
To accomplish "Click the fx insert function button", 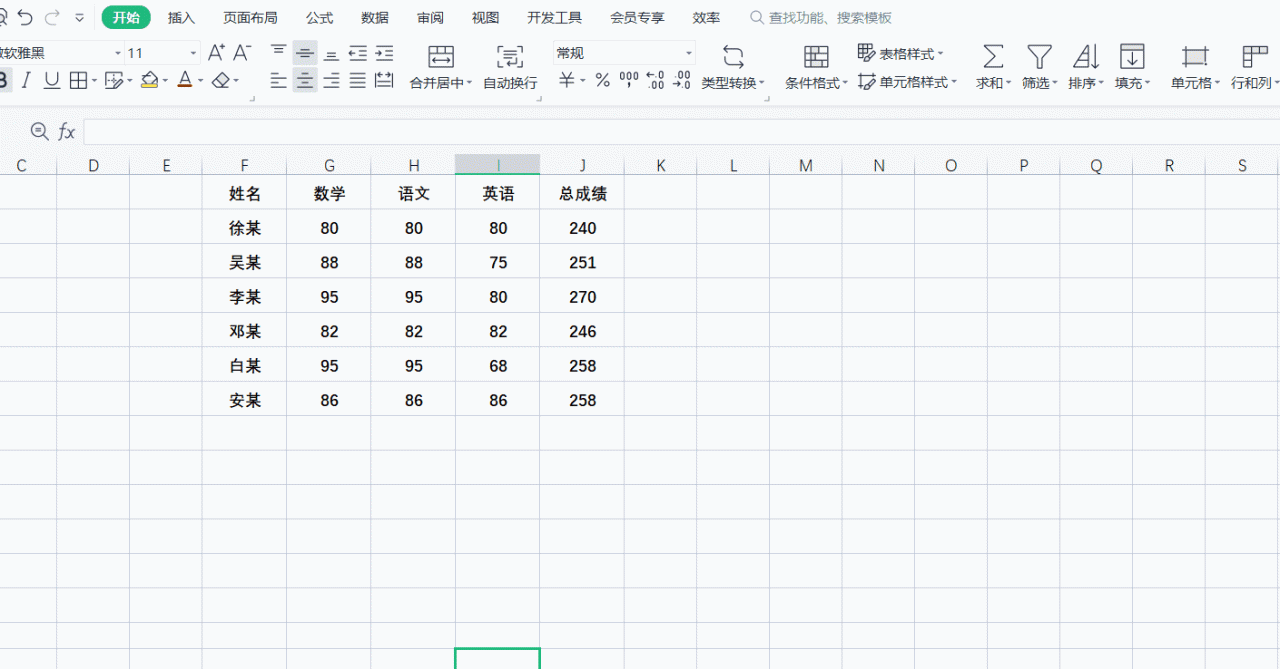I will [x=67, y=131].
